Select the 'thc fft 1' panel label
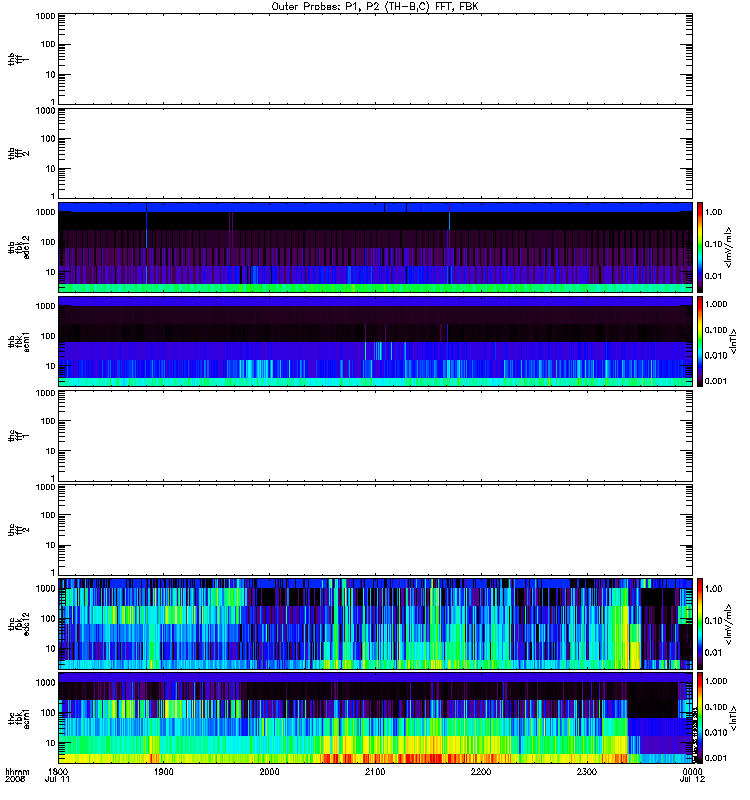The height and width of the screenshot is (800, 750). [18, 435]
